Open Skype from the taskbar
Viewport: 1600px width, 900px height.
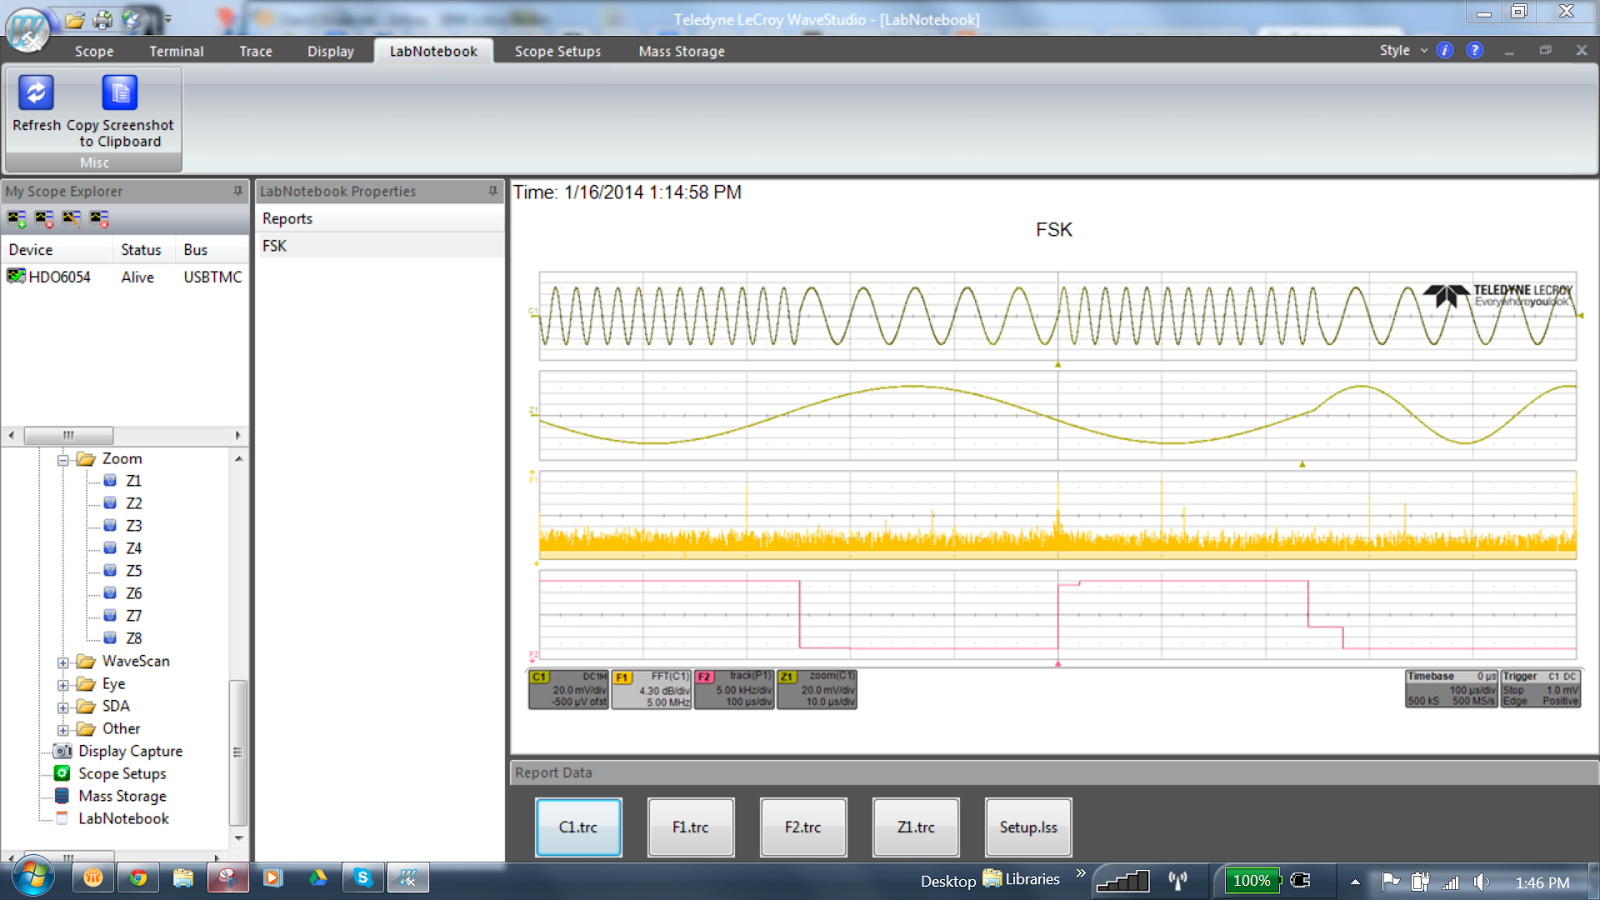click(362, 878)
